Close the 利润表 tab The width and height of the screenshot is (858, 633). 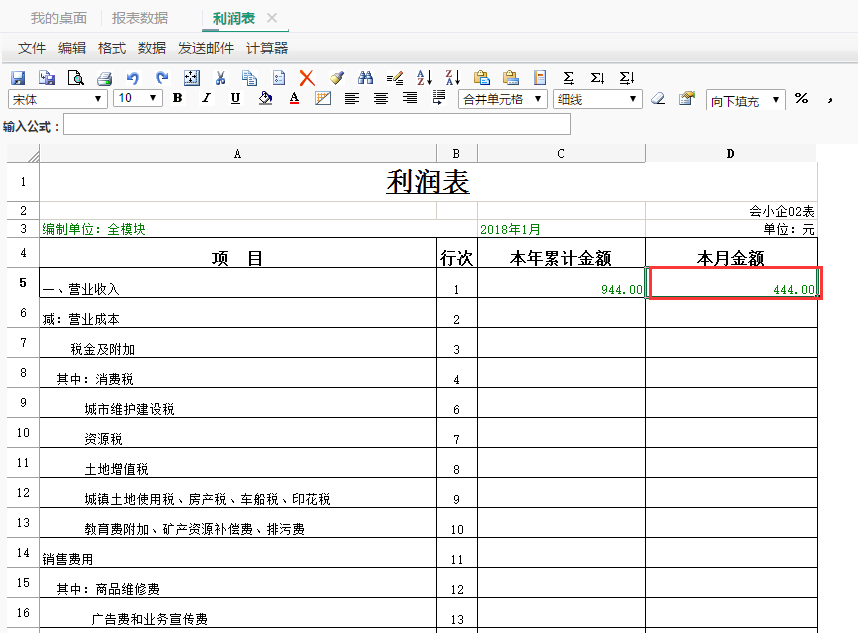tap(272, 18)
